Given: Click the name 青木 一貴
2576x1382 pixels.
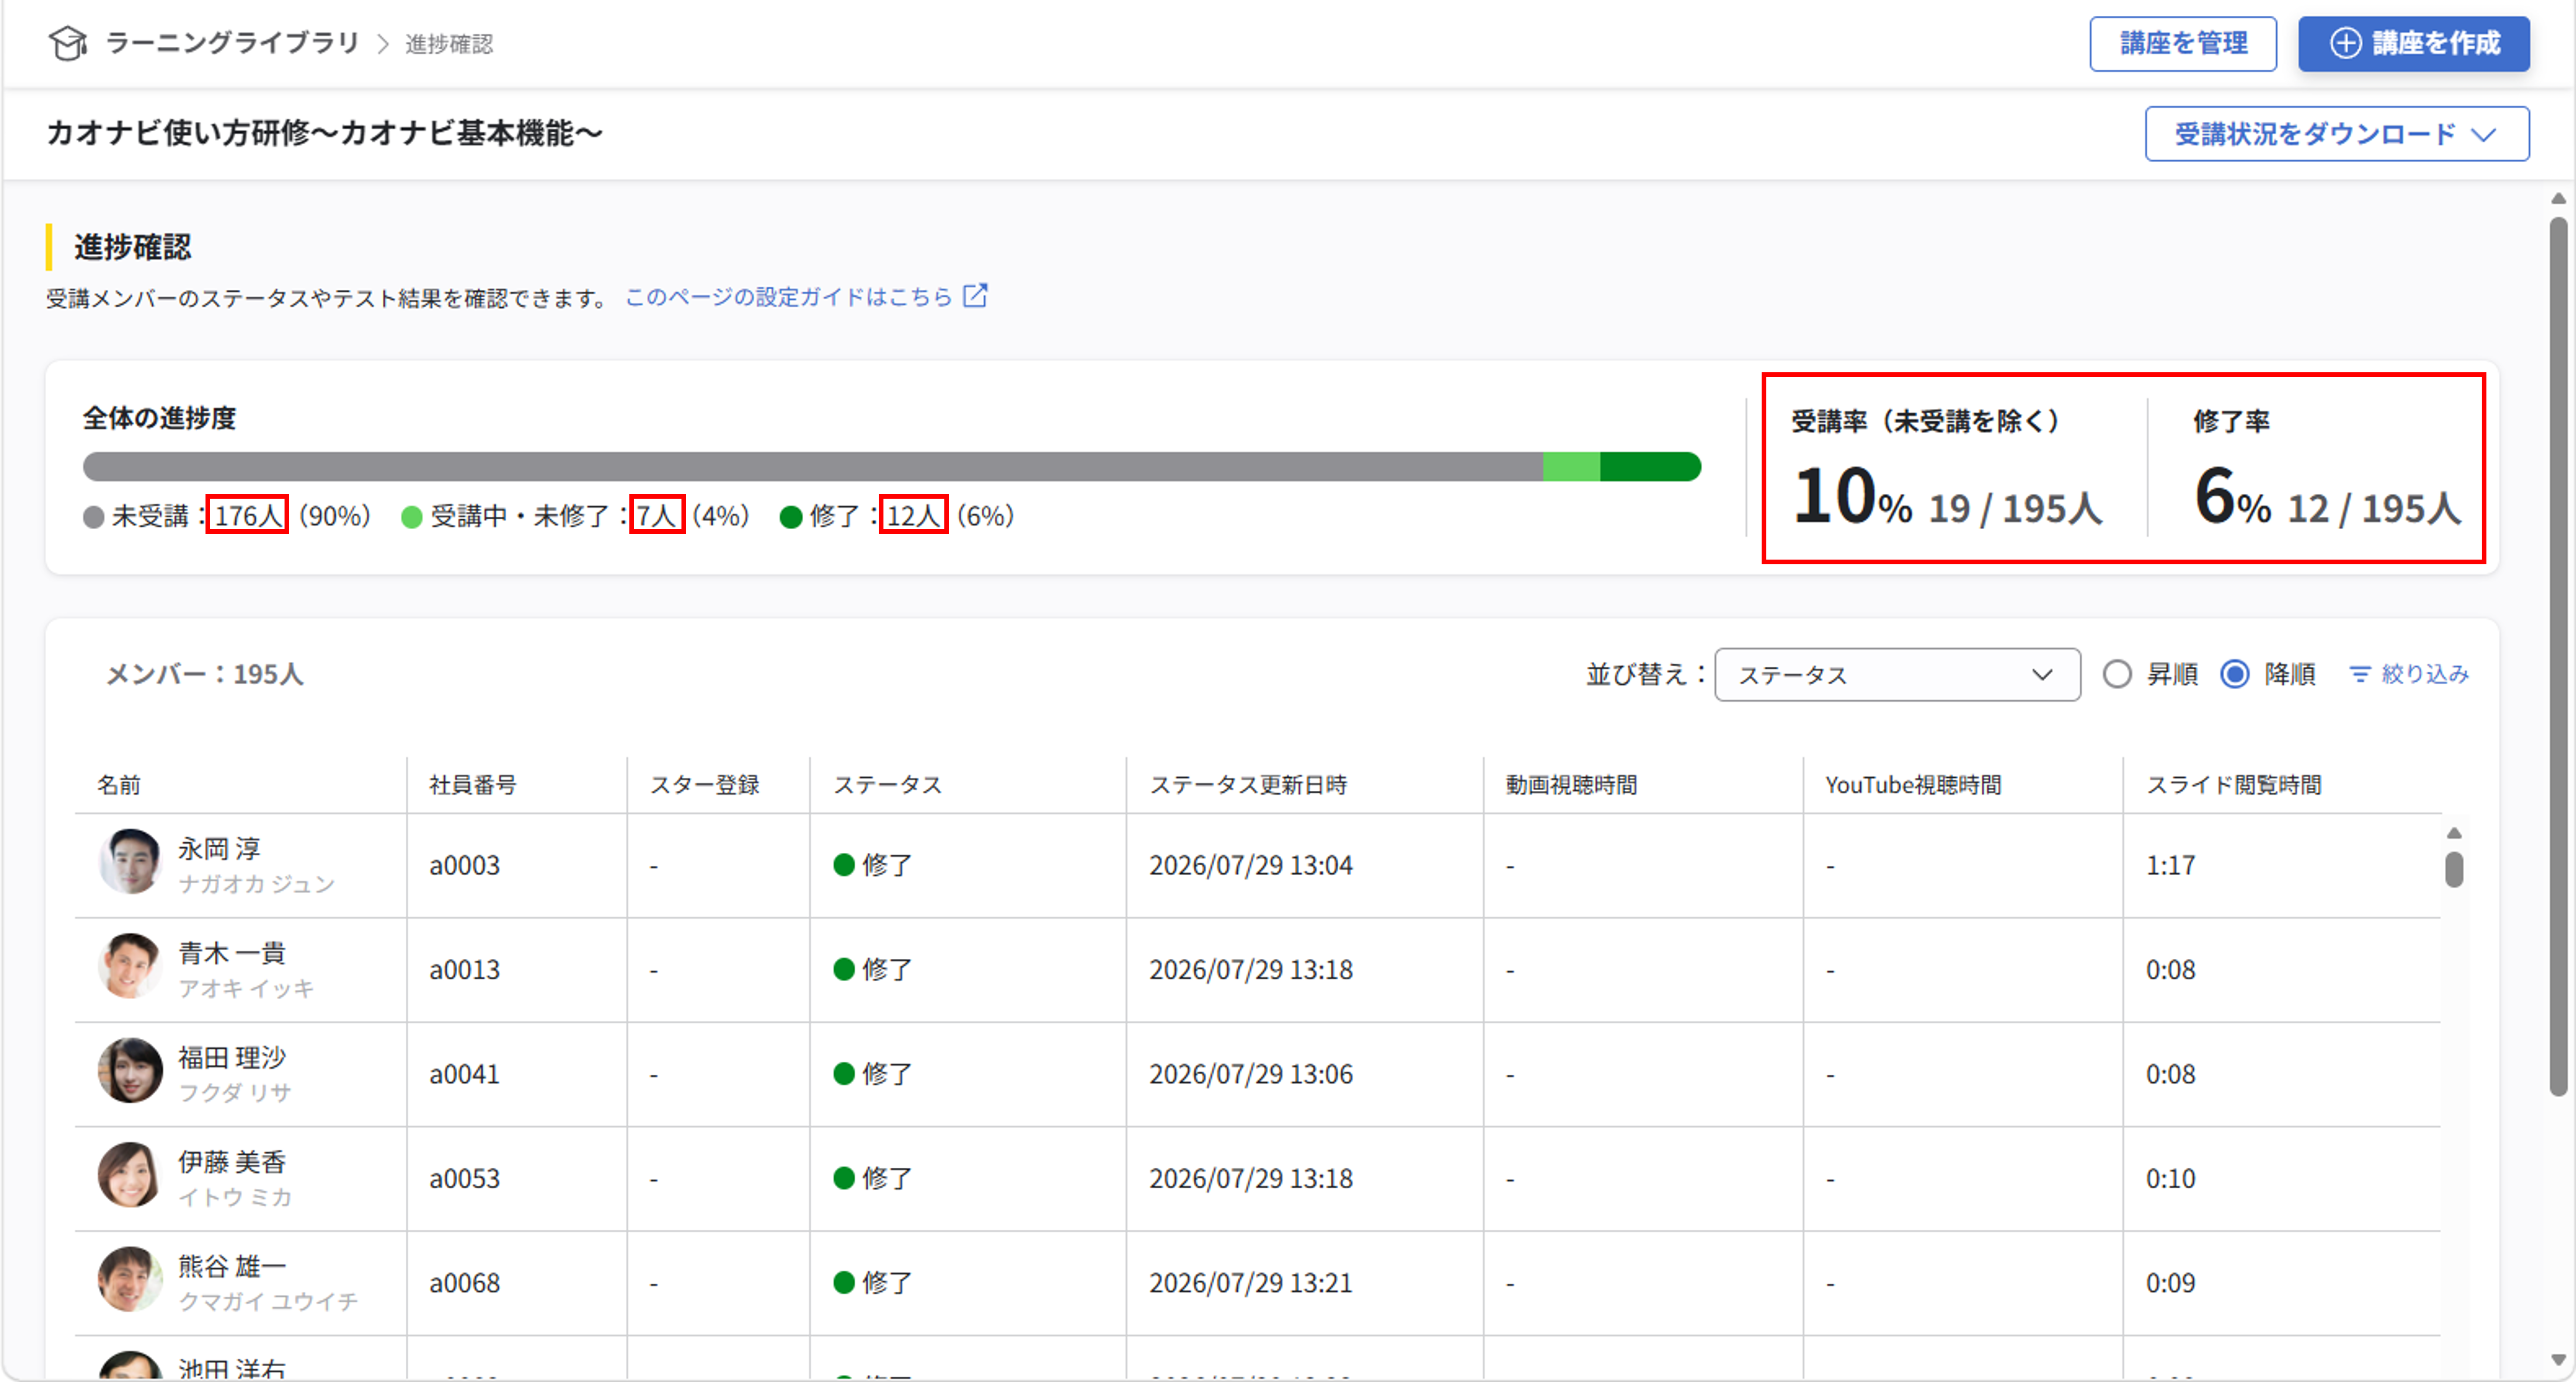Looking at the screenshot, I should click(x=232, y=953).
